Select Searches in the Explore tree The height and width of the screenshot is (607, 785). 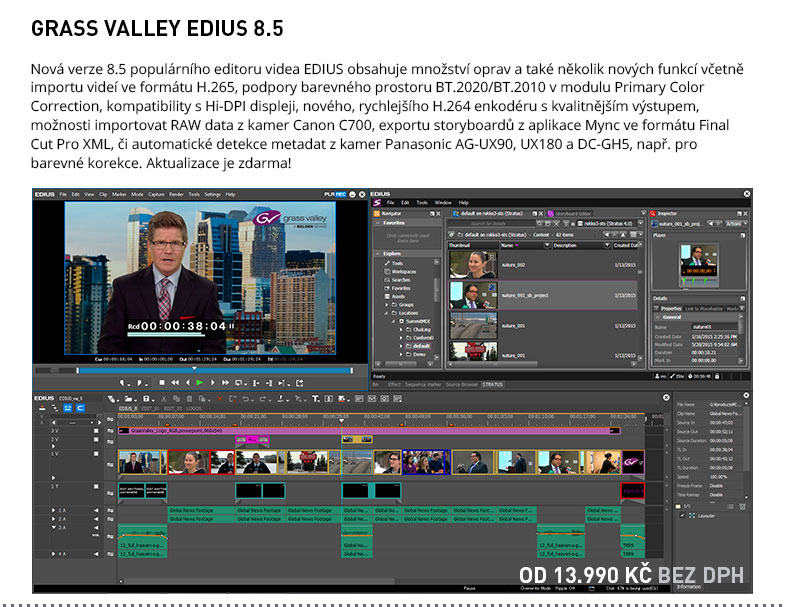pos(401,280)
